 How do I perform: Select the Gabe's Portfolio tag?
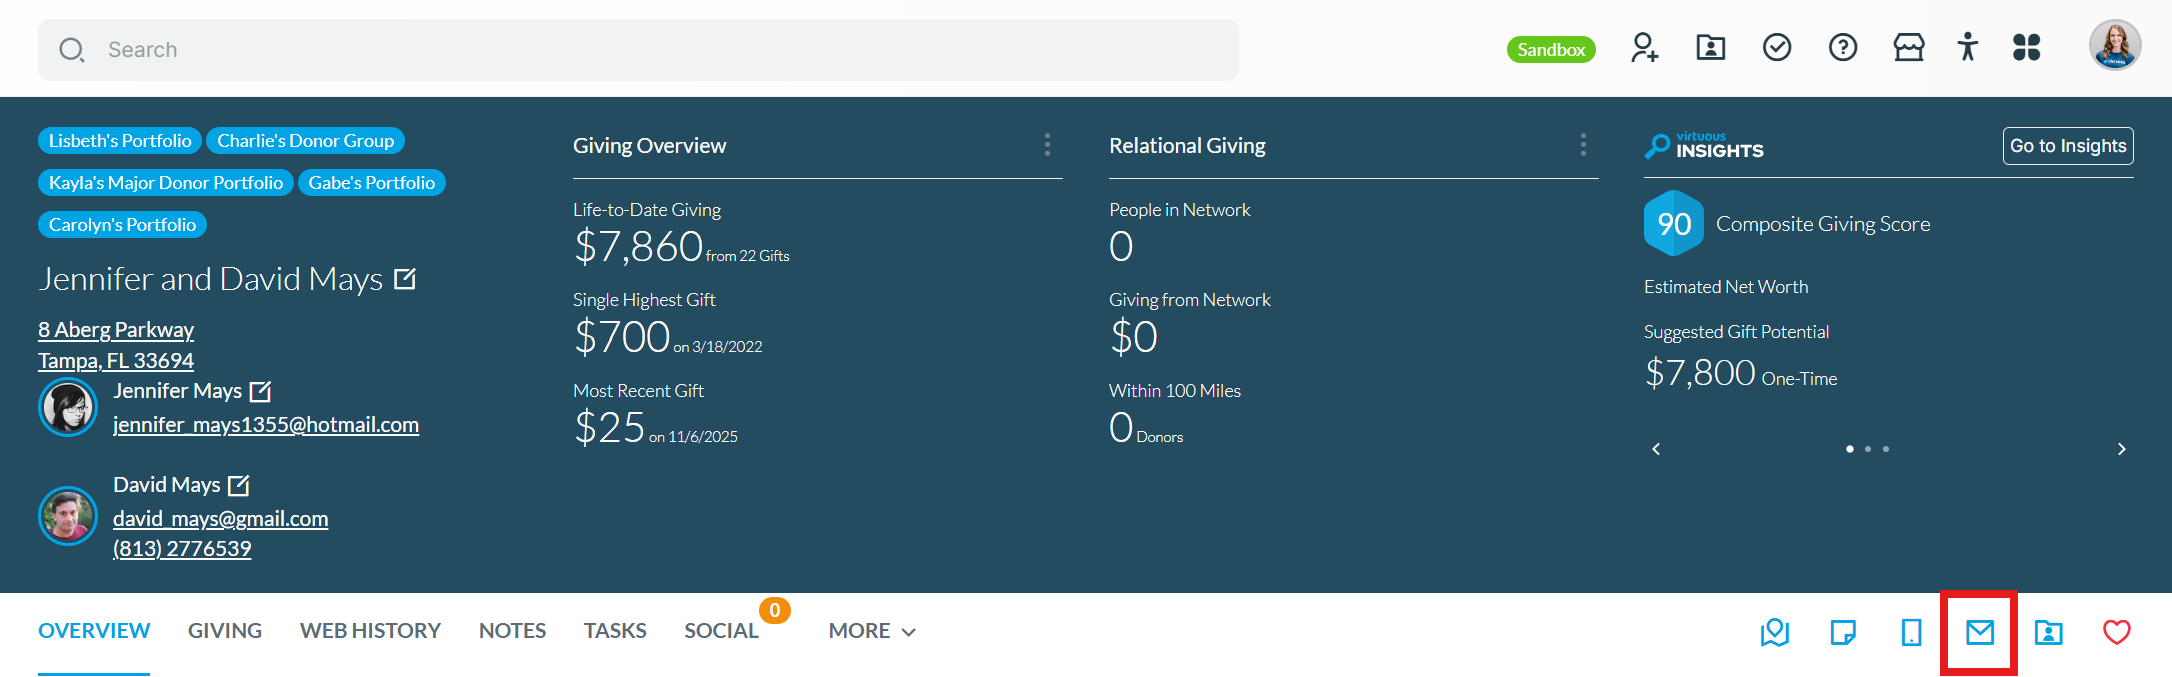click(x=371, y=183)
